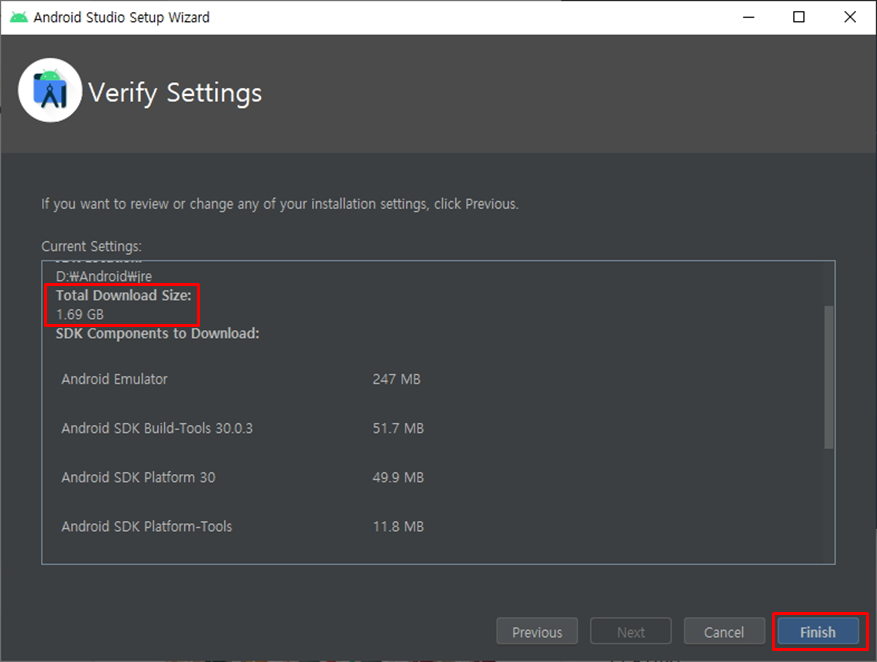The image size is (877, 662).
Task: Maximize the Setup Wizard window
Action: pos(799,17)
